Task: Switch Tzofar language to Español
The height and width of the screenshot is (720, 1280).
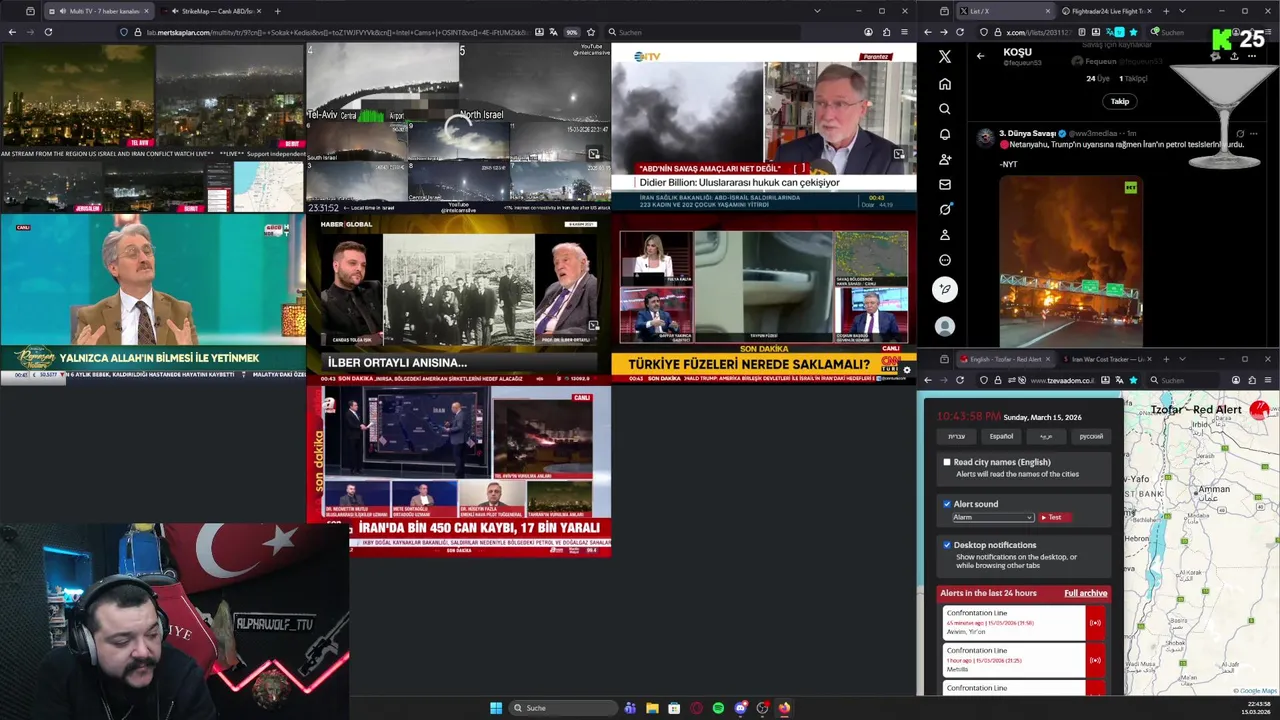Action: [1001, 436]
